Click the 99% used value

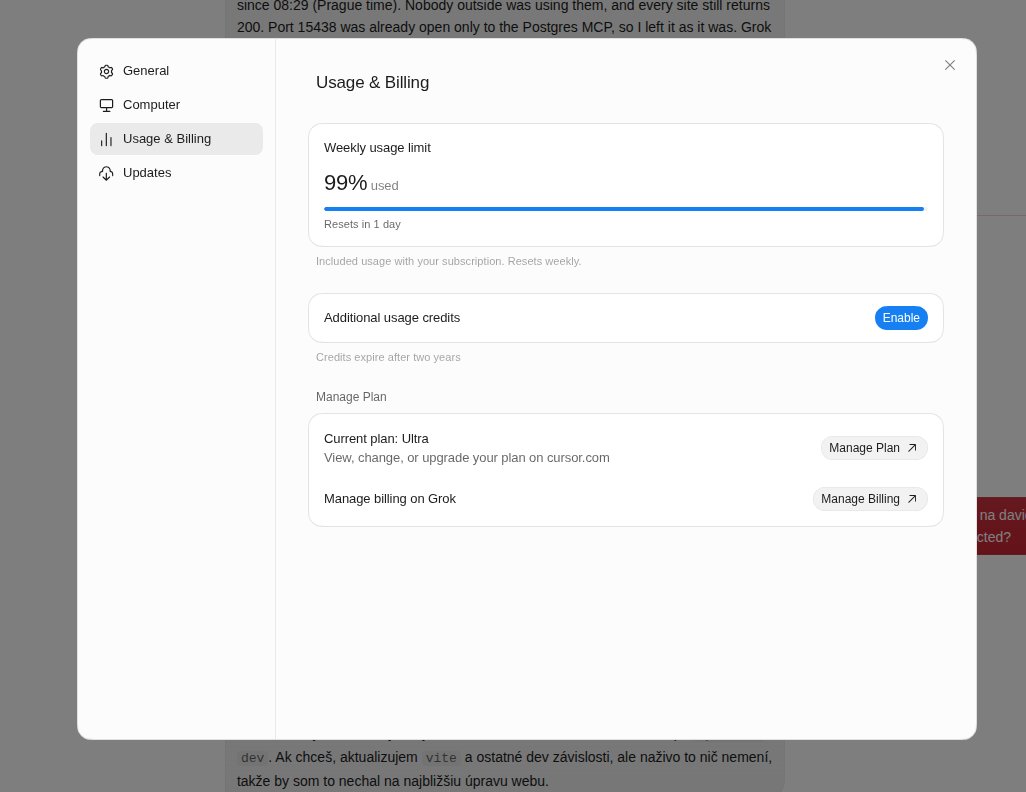(361, 183)
